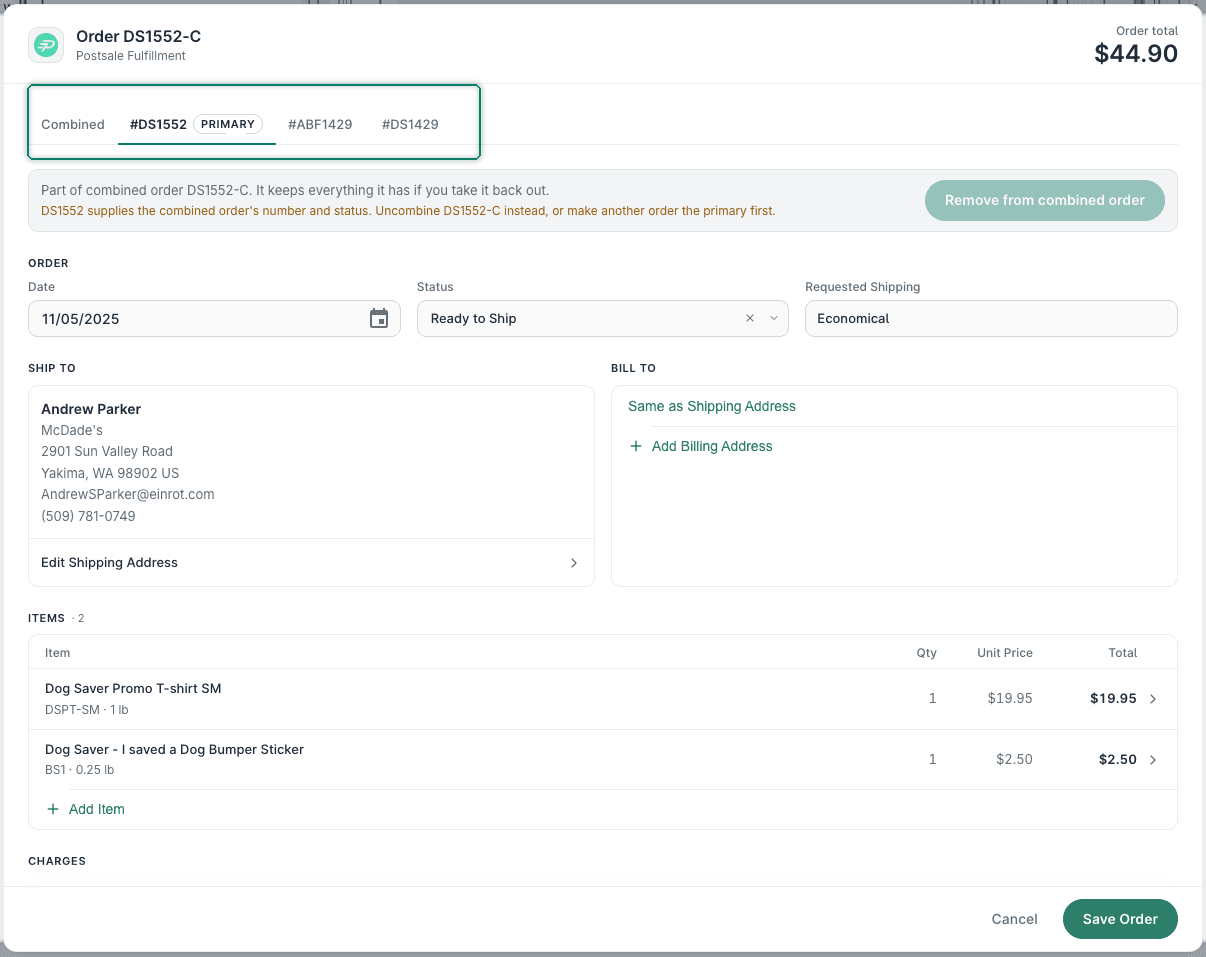Expand the Status dropdown arrow
The image size is (1206, 957).
[x=773, y=319]
